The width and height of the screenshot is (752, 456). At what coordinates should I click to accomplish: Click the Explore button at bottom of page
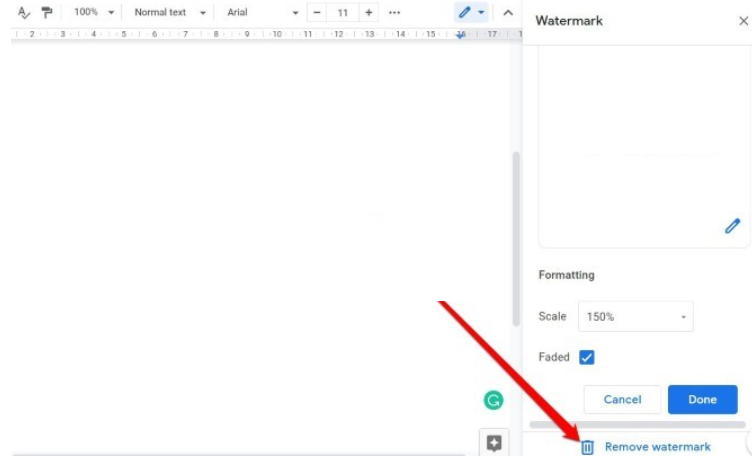(x=494, y=442)
